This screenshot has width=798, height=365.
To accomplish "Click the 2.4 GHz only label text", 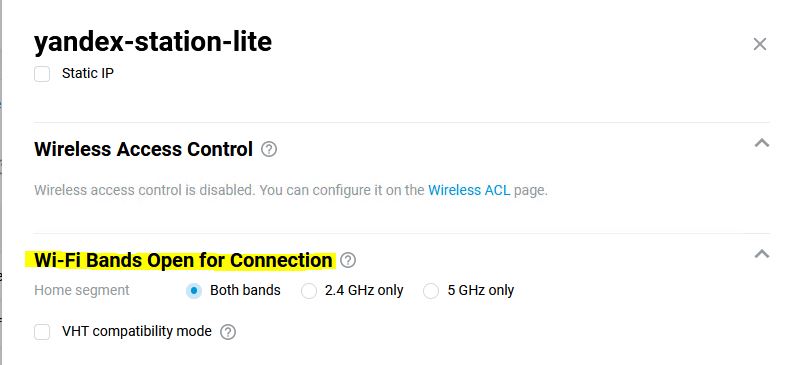I will [364, 290].
